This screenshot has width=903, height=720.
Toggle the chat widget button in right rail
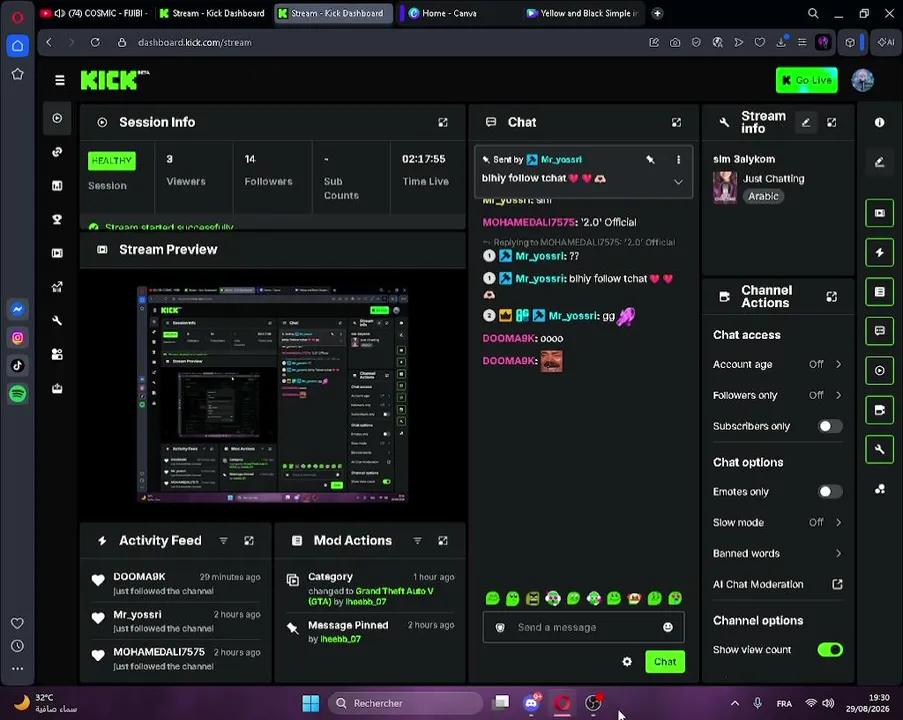[x=879, y=331]
